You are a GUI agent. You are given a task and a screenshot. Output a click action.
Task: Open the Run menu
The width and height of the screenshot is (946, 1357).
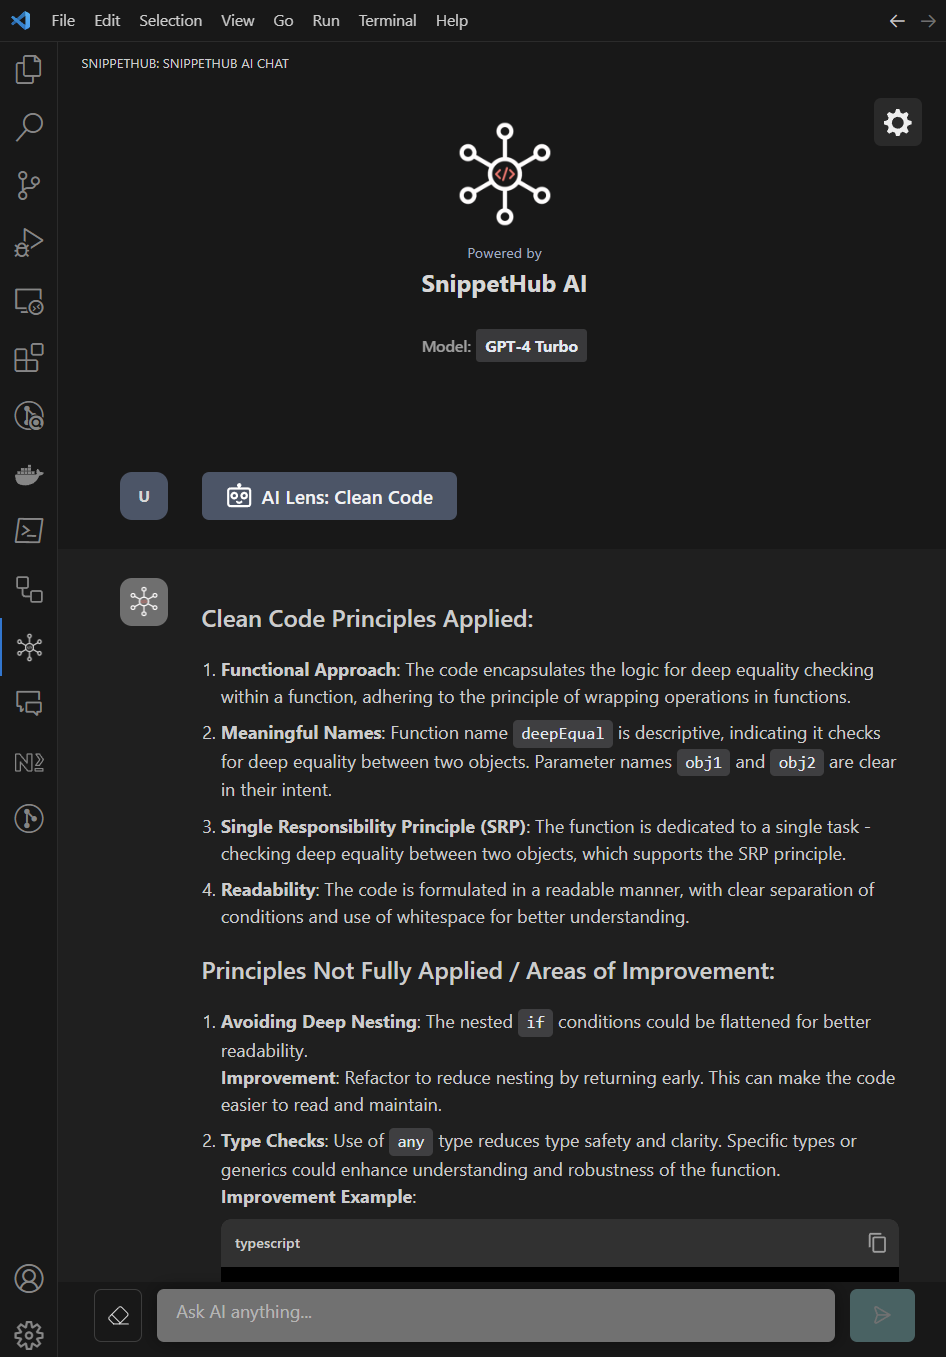point(326,20)
